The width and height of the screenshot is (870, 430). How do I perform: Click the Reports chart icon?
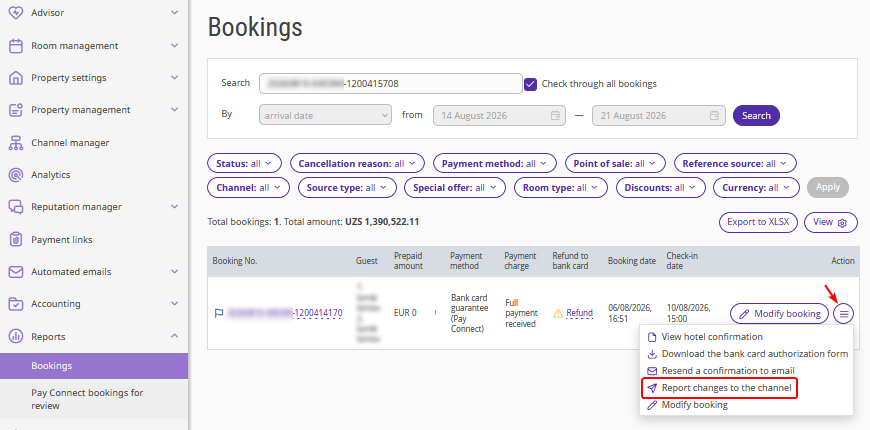tap(16, 336)
